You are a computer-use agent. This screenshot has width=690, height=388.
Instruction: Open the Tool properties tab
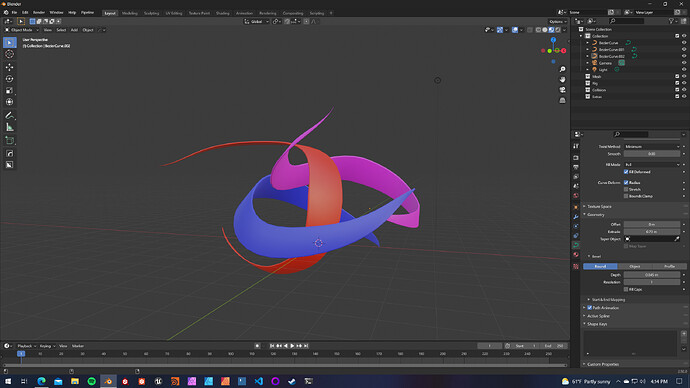tap(576, 146)
